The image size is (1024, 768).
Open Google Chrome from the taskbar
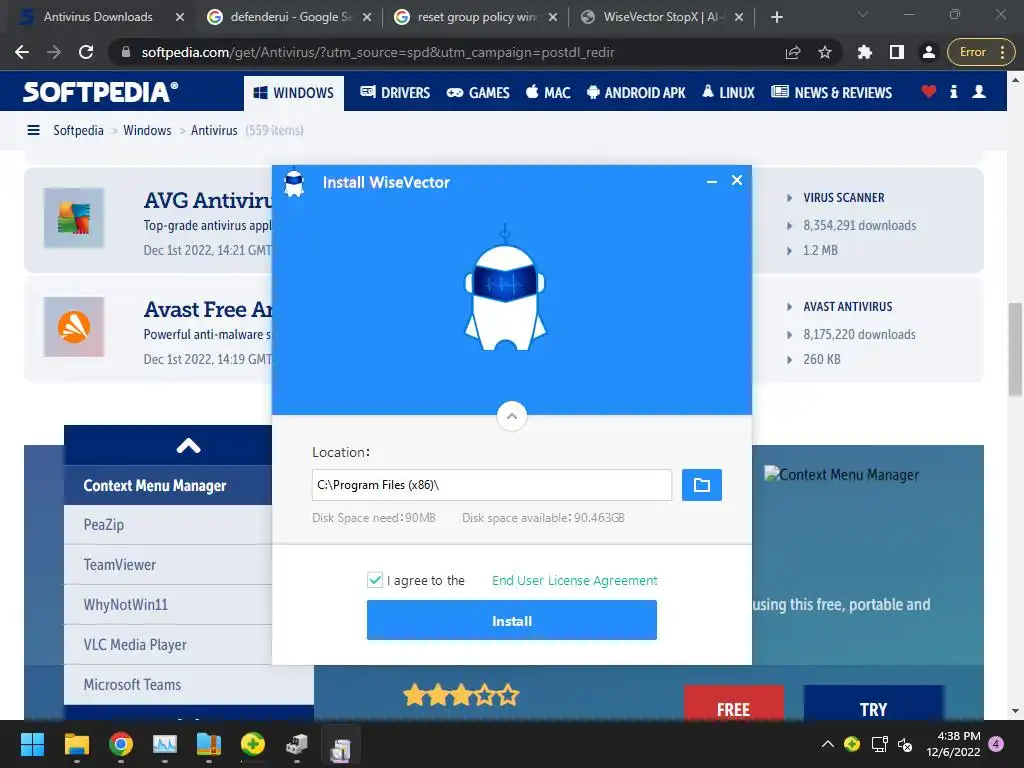(121, 744)
